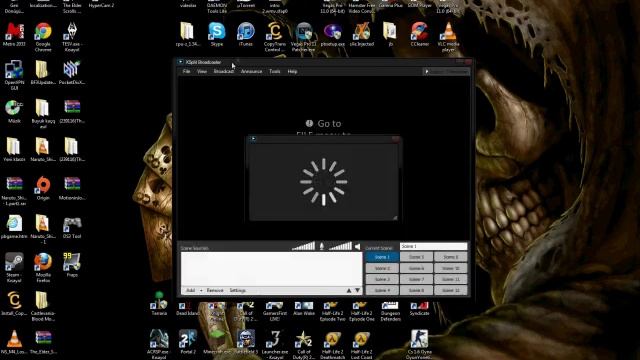
Task: Open the Tools menu in XSplit
Action: click(275, 71)
